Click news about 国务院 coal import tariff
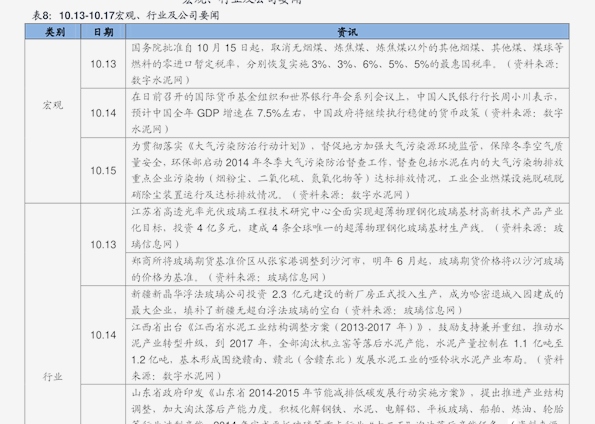This screenshot has height=424, width=595. point(347,64)
